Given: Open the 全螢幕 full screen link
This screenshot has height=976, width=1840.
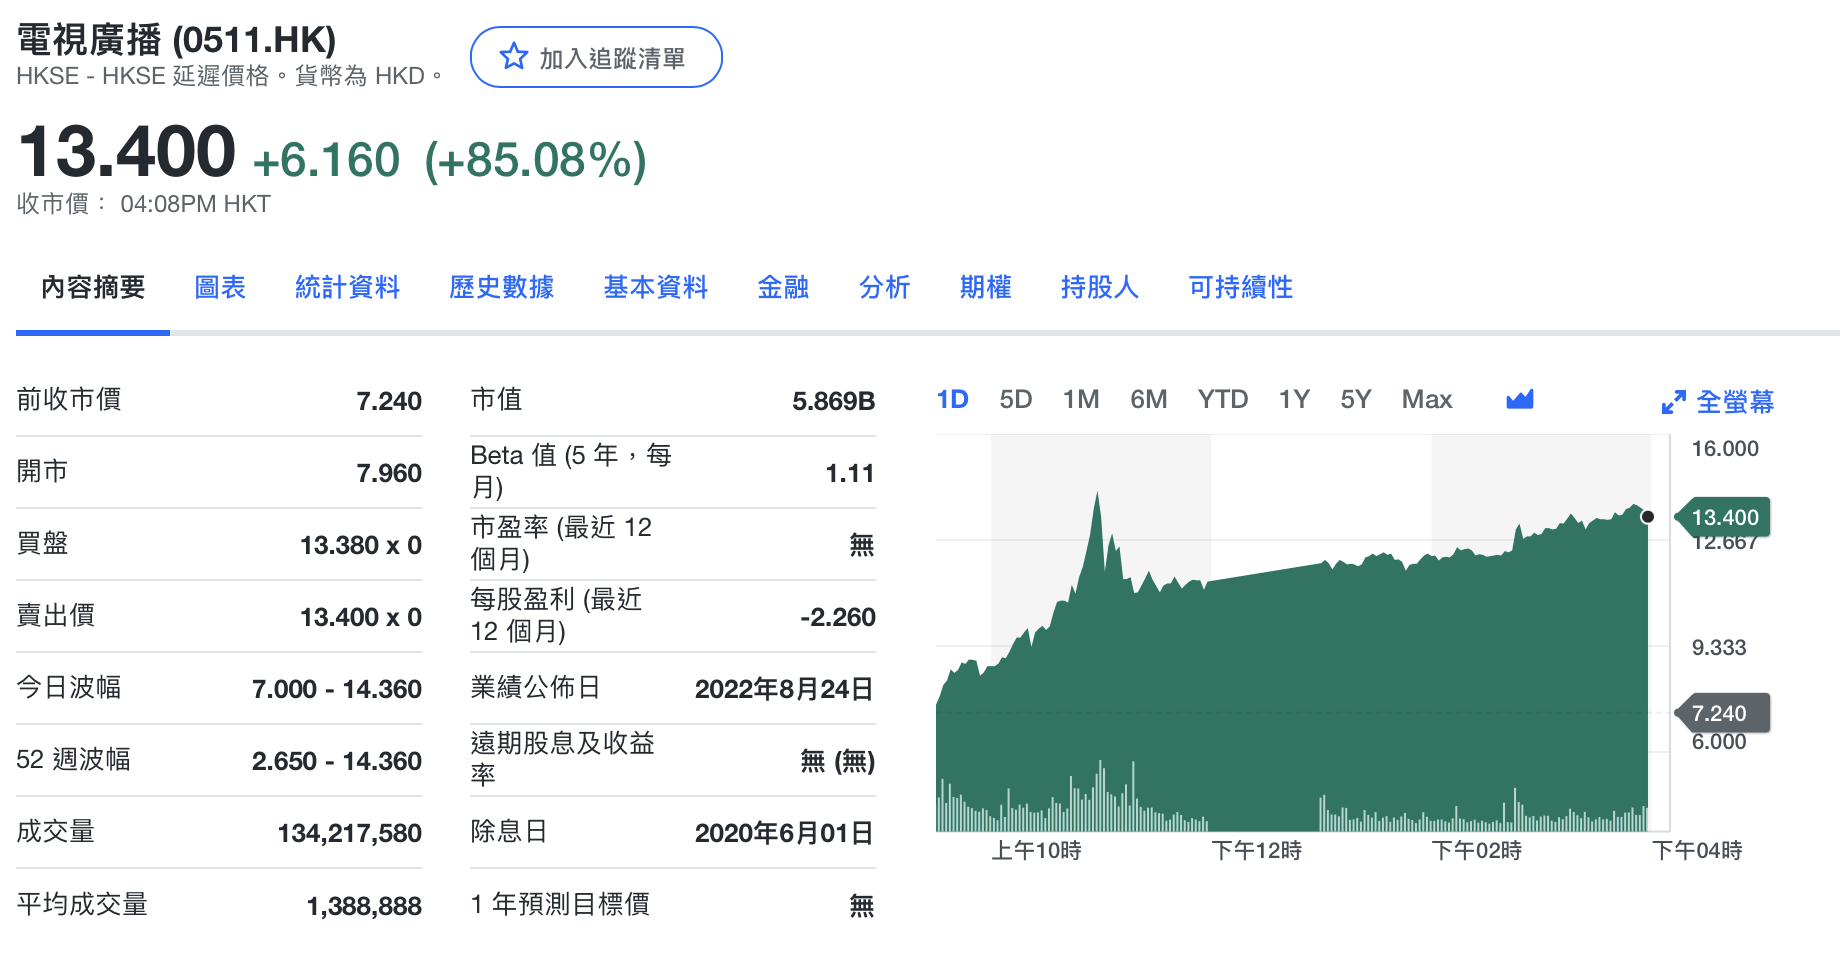Looking at the screenshot, I should (1734, 402).
